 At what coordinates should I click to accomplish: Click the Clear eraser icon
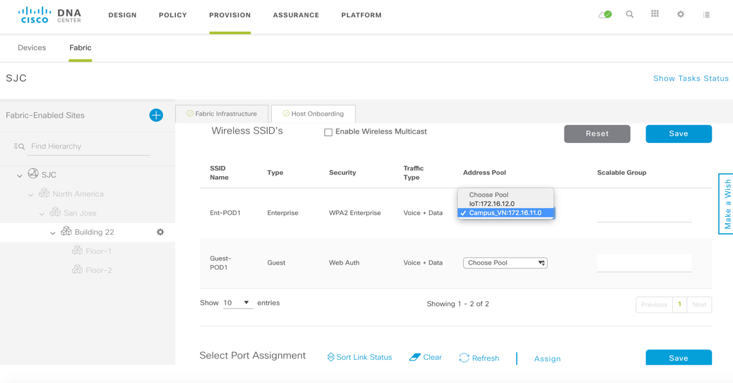click(x=415, y=357)
